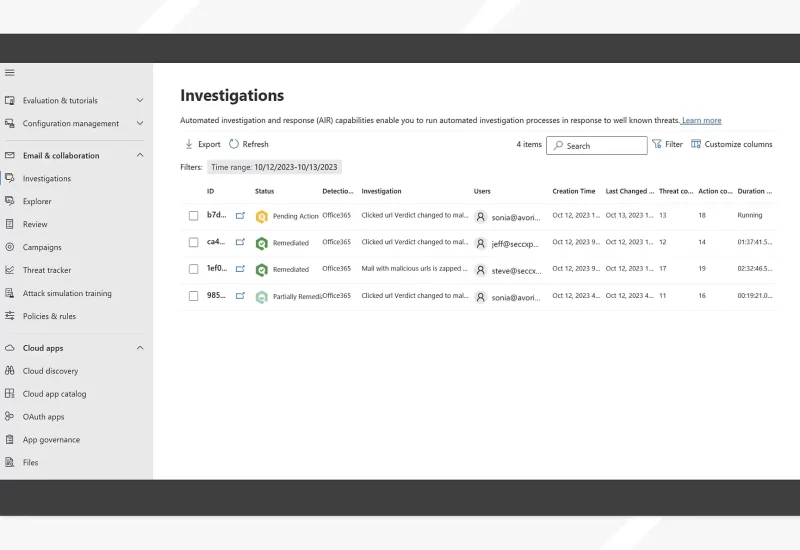
Task: Open the Filter panel
Action: pos(667,144)
